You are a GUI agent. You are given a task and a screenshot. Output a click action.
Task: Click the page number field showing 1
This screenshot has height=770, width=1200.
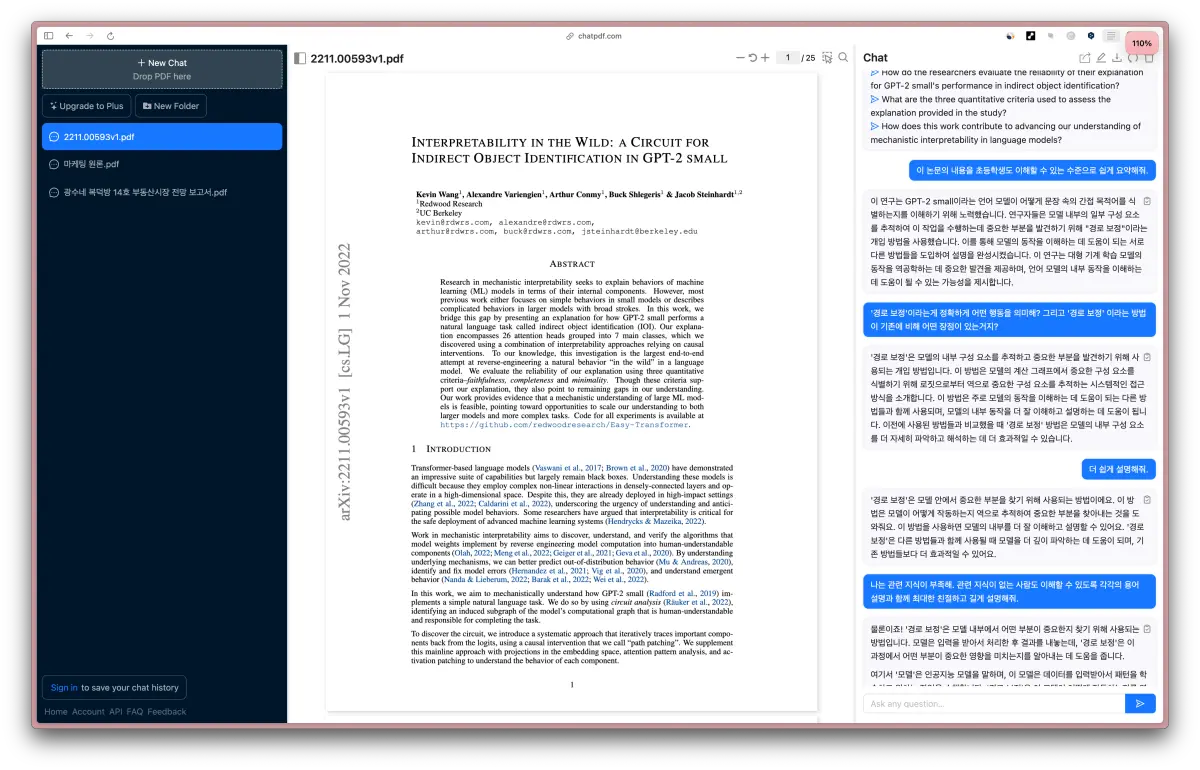(x=789, y=58)
